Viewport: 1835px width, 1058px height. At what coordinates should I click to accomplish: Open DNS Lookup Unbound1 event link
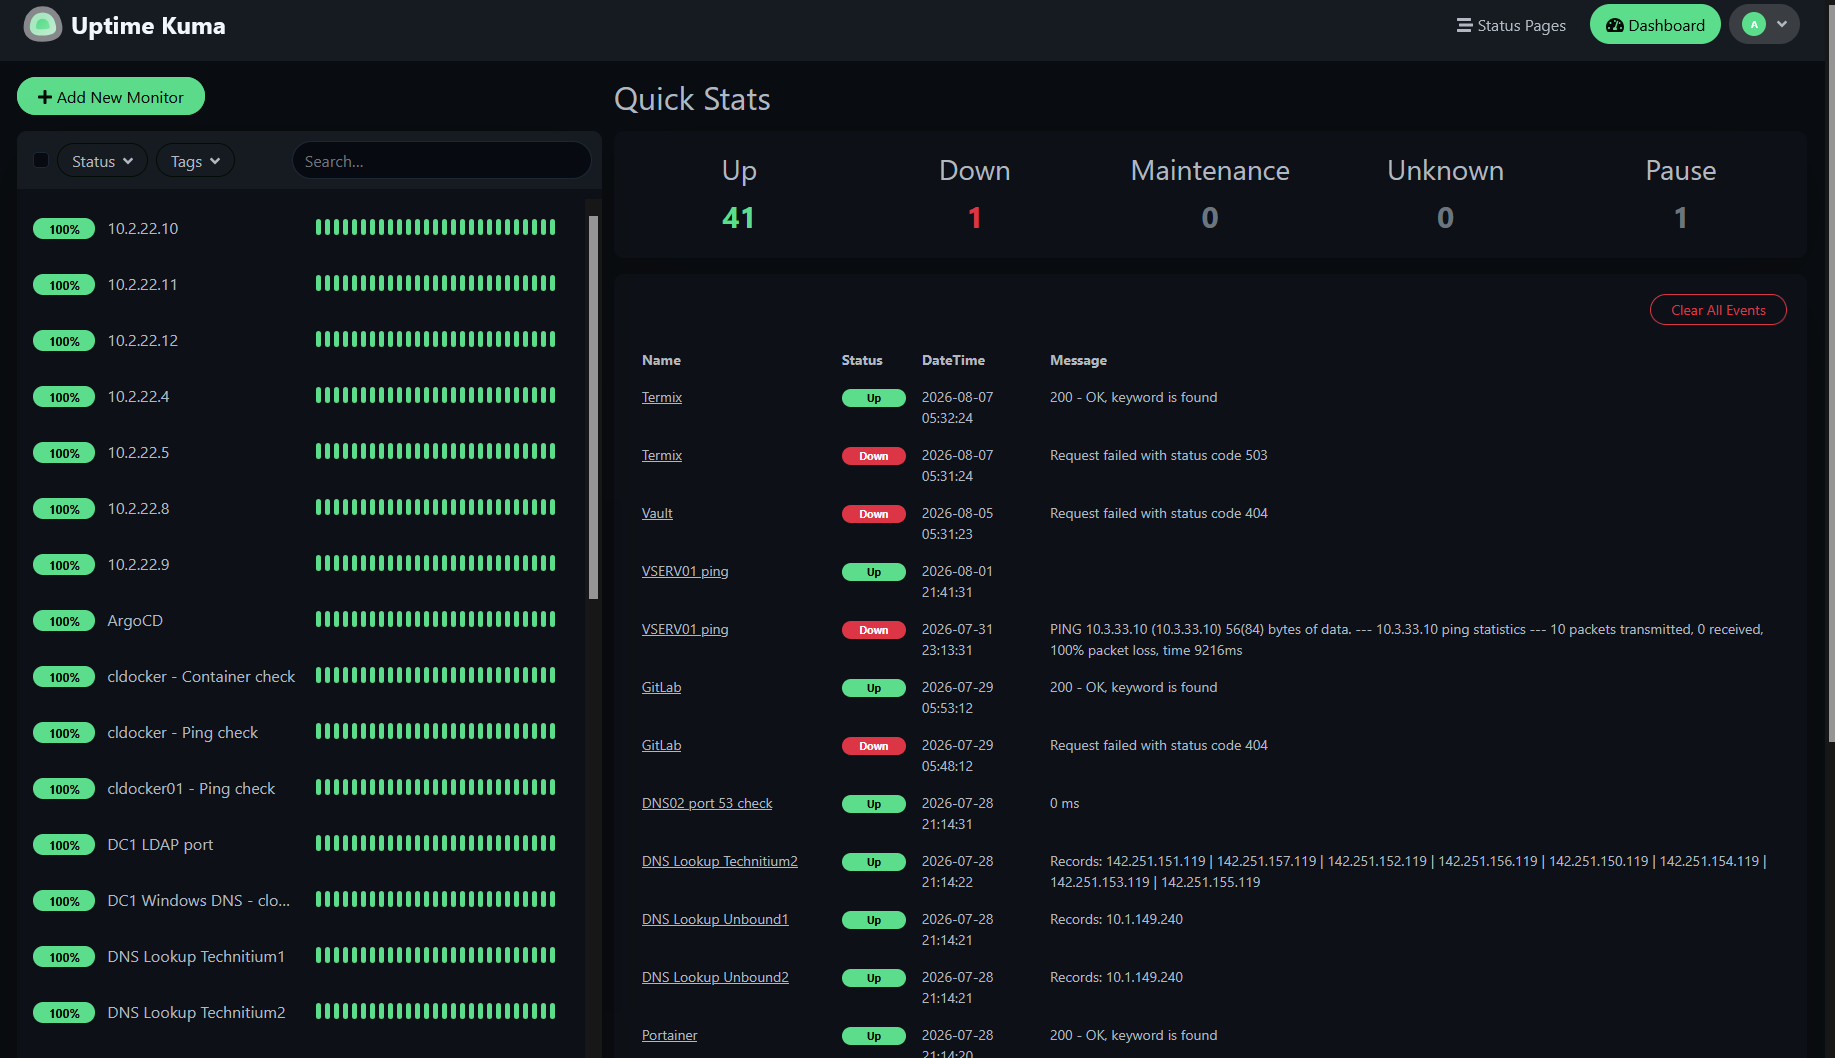[x=715, y=919]
